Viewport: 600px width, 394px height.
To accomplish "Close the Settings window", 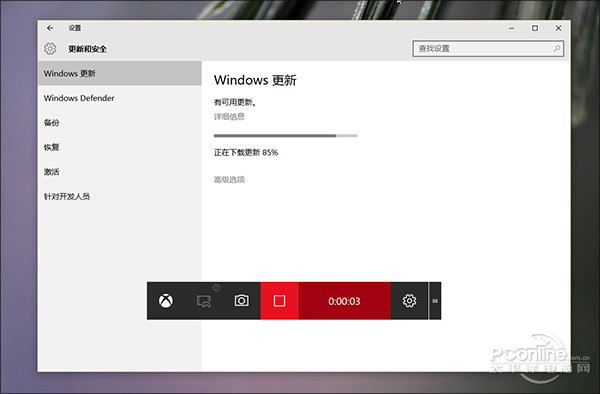I will pos(558,28).
